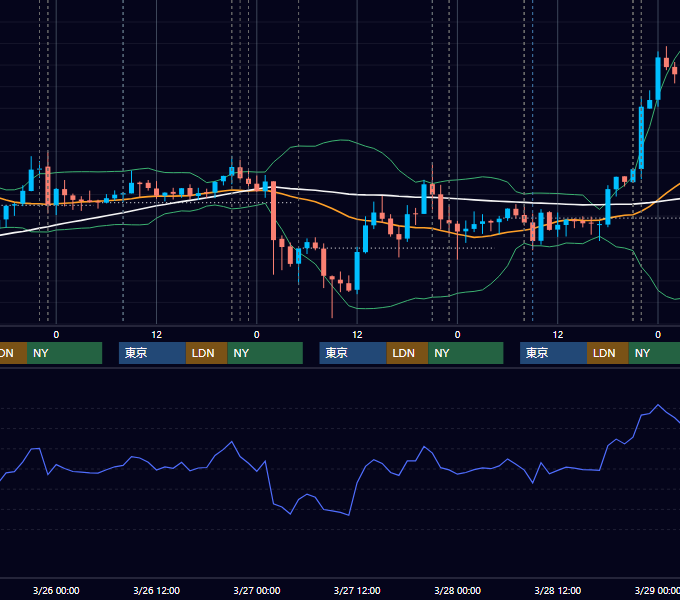The image size is (680, 600).
Task: Click hour label 12 above the 3/26 12:00 date
Action: (x=157, y=335)
